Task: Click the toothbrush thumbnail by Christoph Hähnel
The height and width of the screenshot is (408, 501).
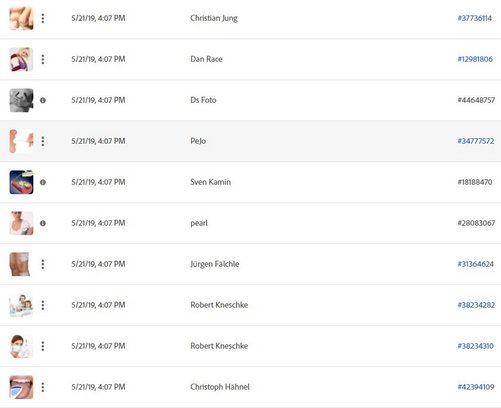Action: click(21, 387)
